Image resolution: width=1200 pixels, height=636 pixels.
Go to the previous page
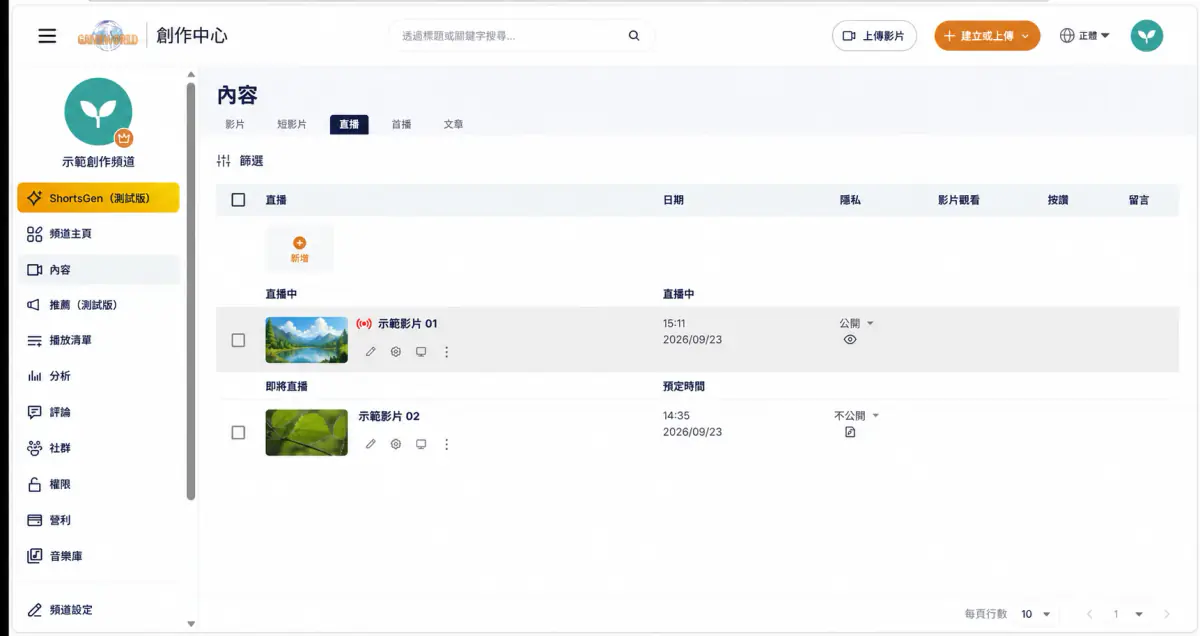pos(1090,614)
